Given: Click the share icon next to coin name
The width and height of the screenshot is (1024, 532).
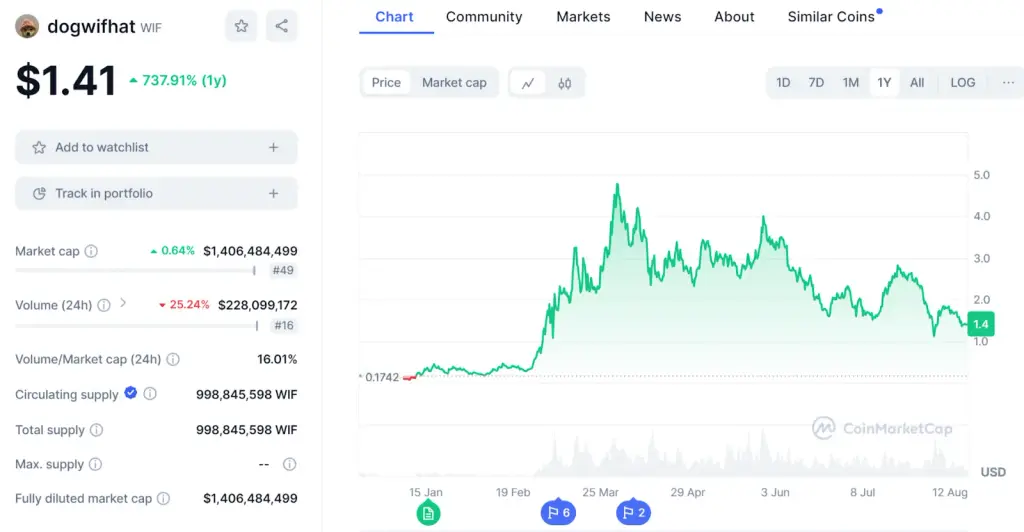Looking at the screenshot, I should 281,26.
